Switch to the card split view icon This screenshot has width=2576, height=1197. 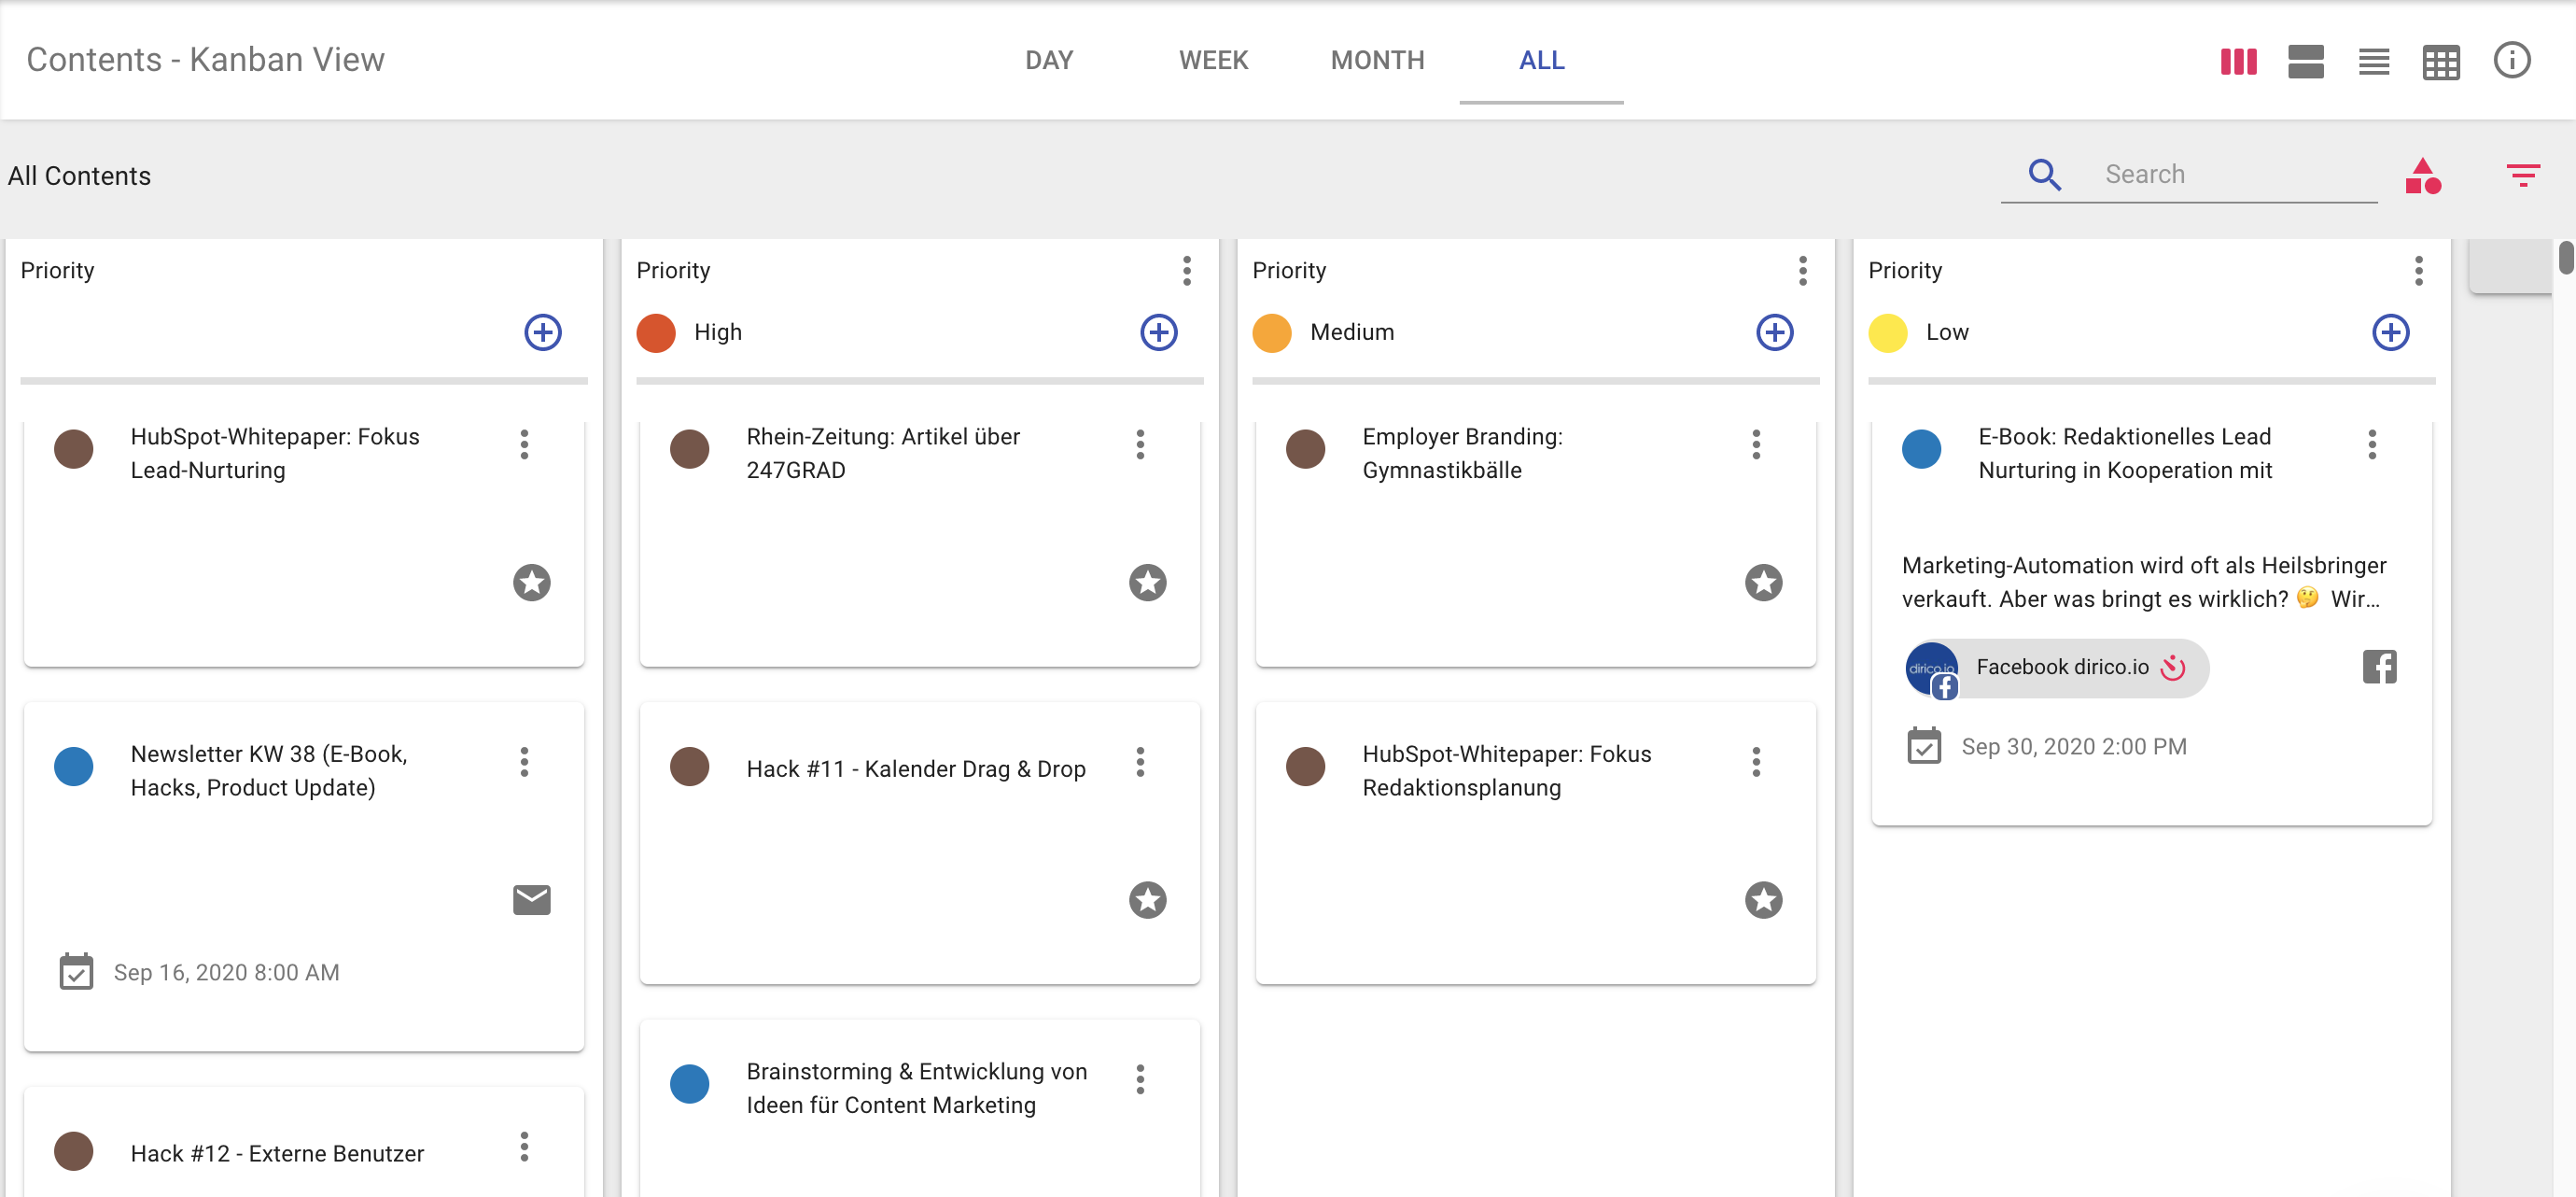pyautogui.click(x=2305, y=61)
